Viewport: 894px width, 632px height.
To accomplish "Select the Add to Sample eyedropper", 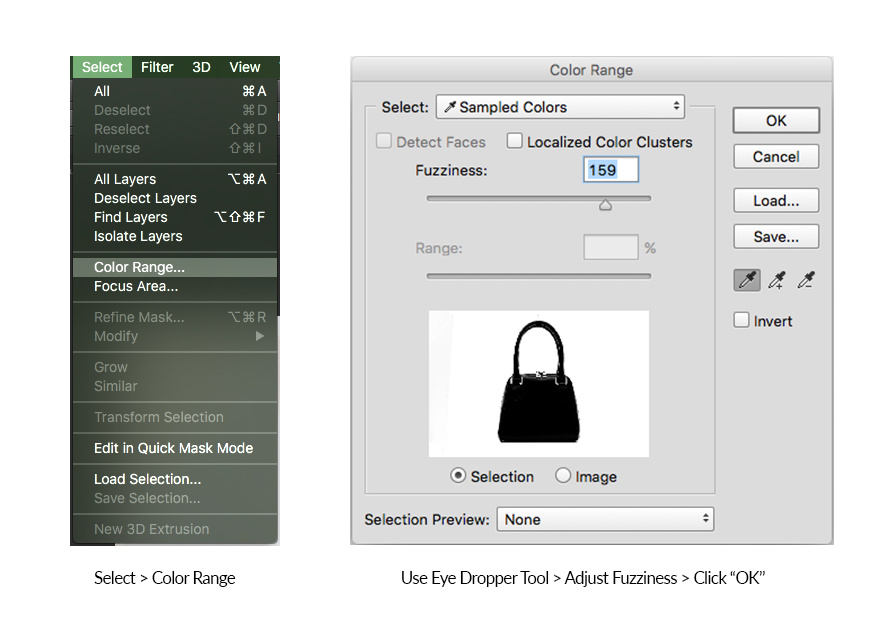I will pyautogui.click(x=776, y=281).
